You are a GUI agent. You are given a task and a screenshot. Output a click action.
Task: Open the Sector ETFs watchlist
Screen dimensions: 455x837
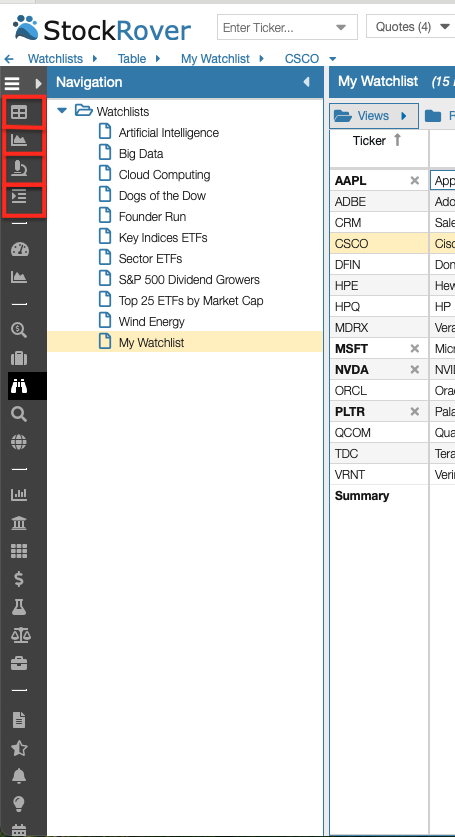150,258
